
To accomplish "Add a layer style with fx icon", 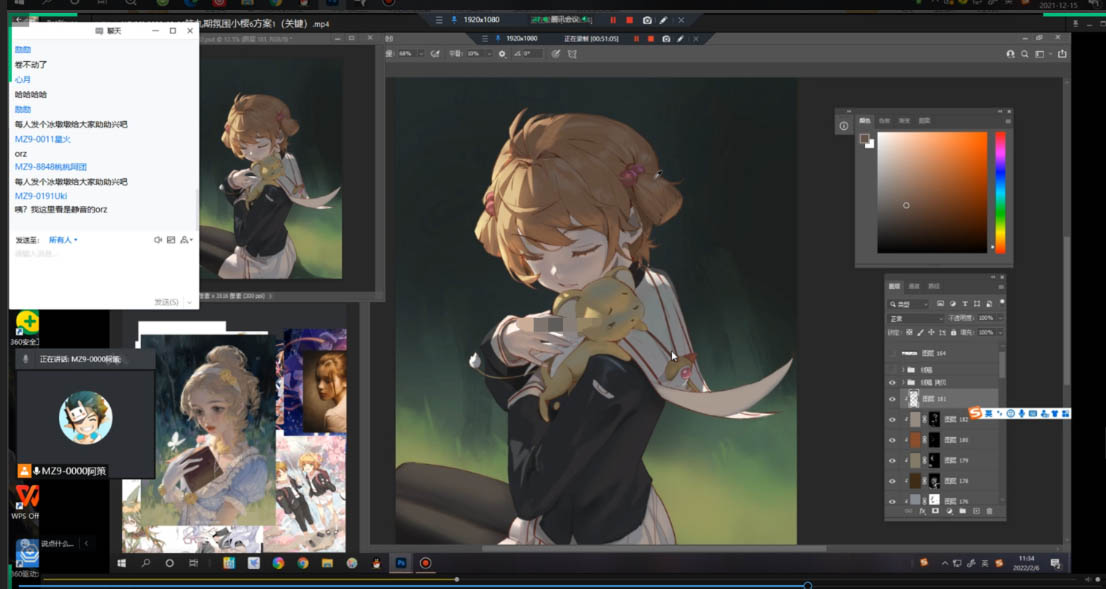I will coord(923,511).
